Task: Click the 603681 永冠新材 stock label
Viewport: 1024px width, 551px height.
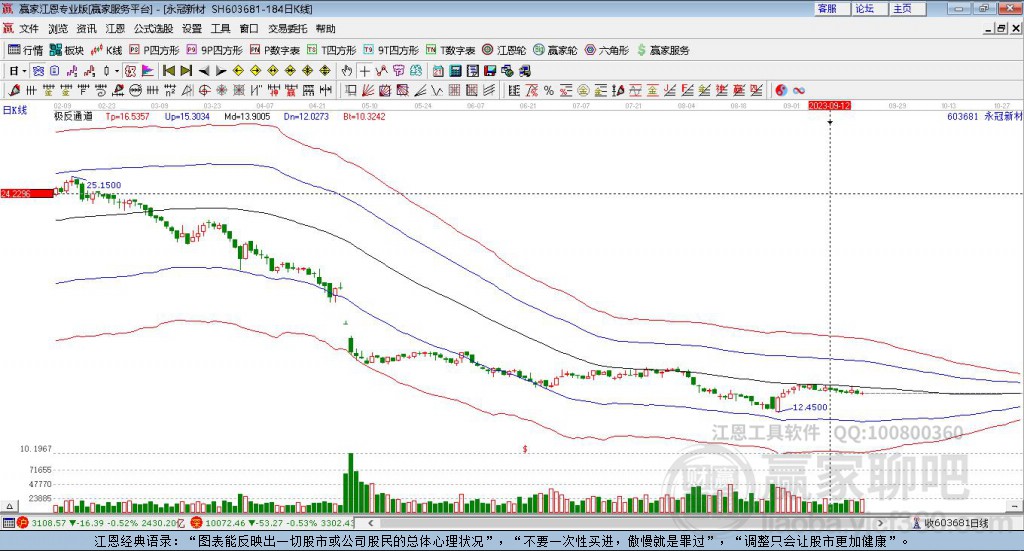Action: point(984,116)
